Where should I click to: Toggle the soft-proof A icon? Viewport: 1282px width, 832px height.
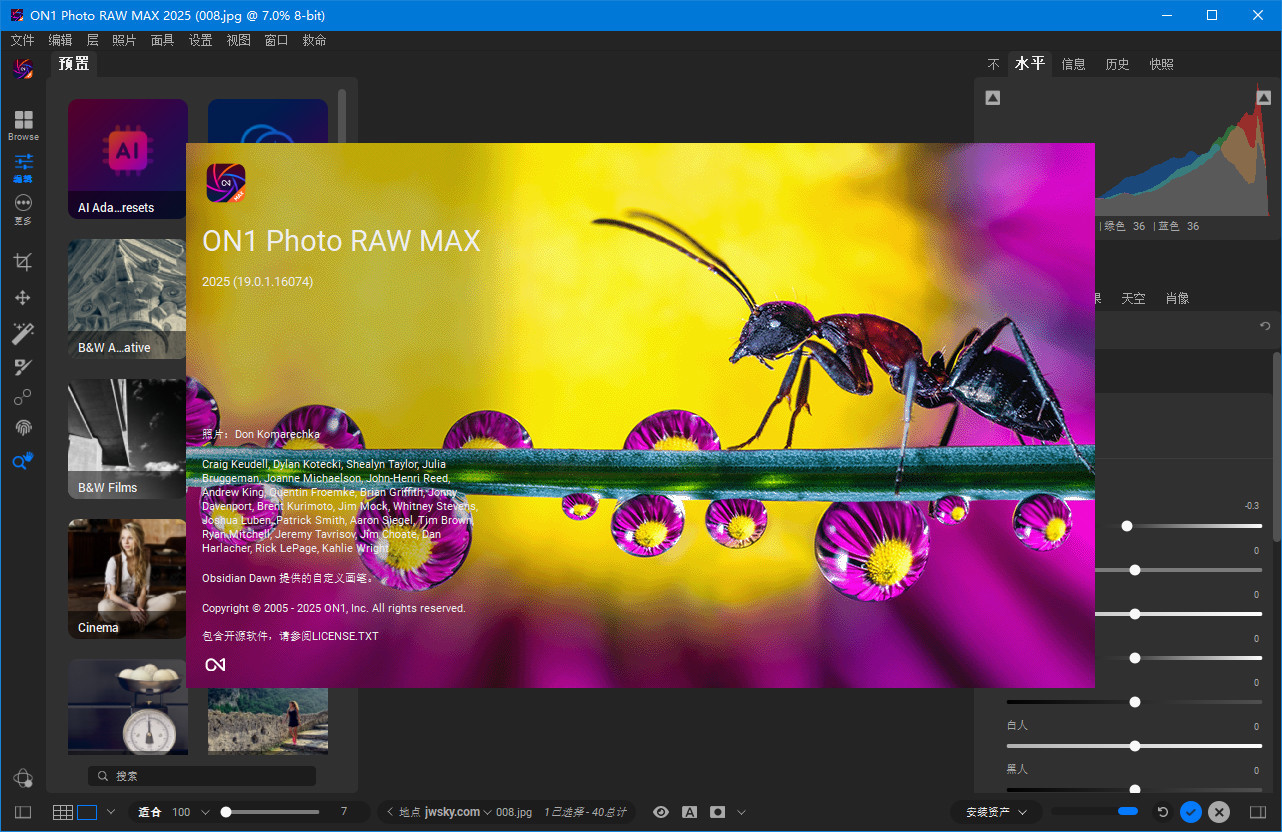(690, 812)
